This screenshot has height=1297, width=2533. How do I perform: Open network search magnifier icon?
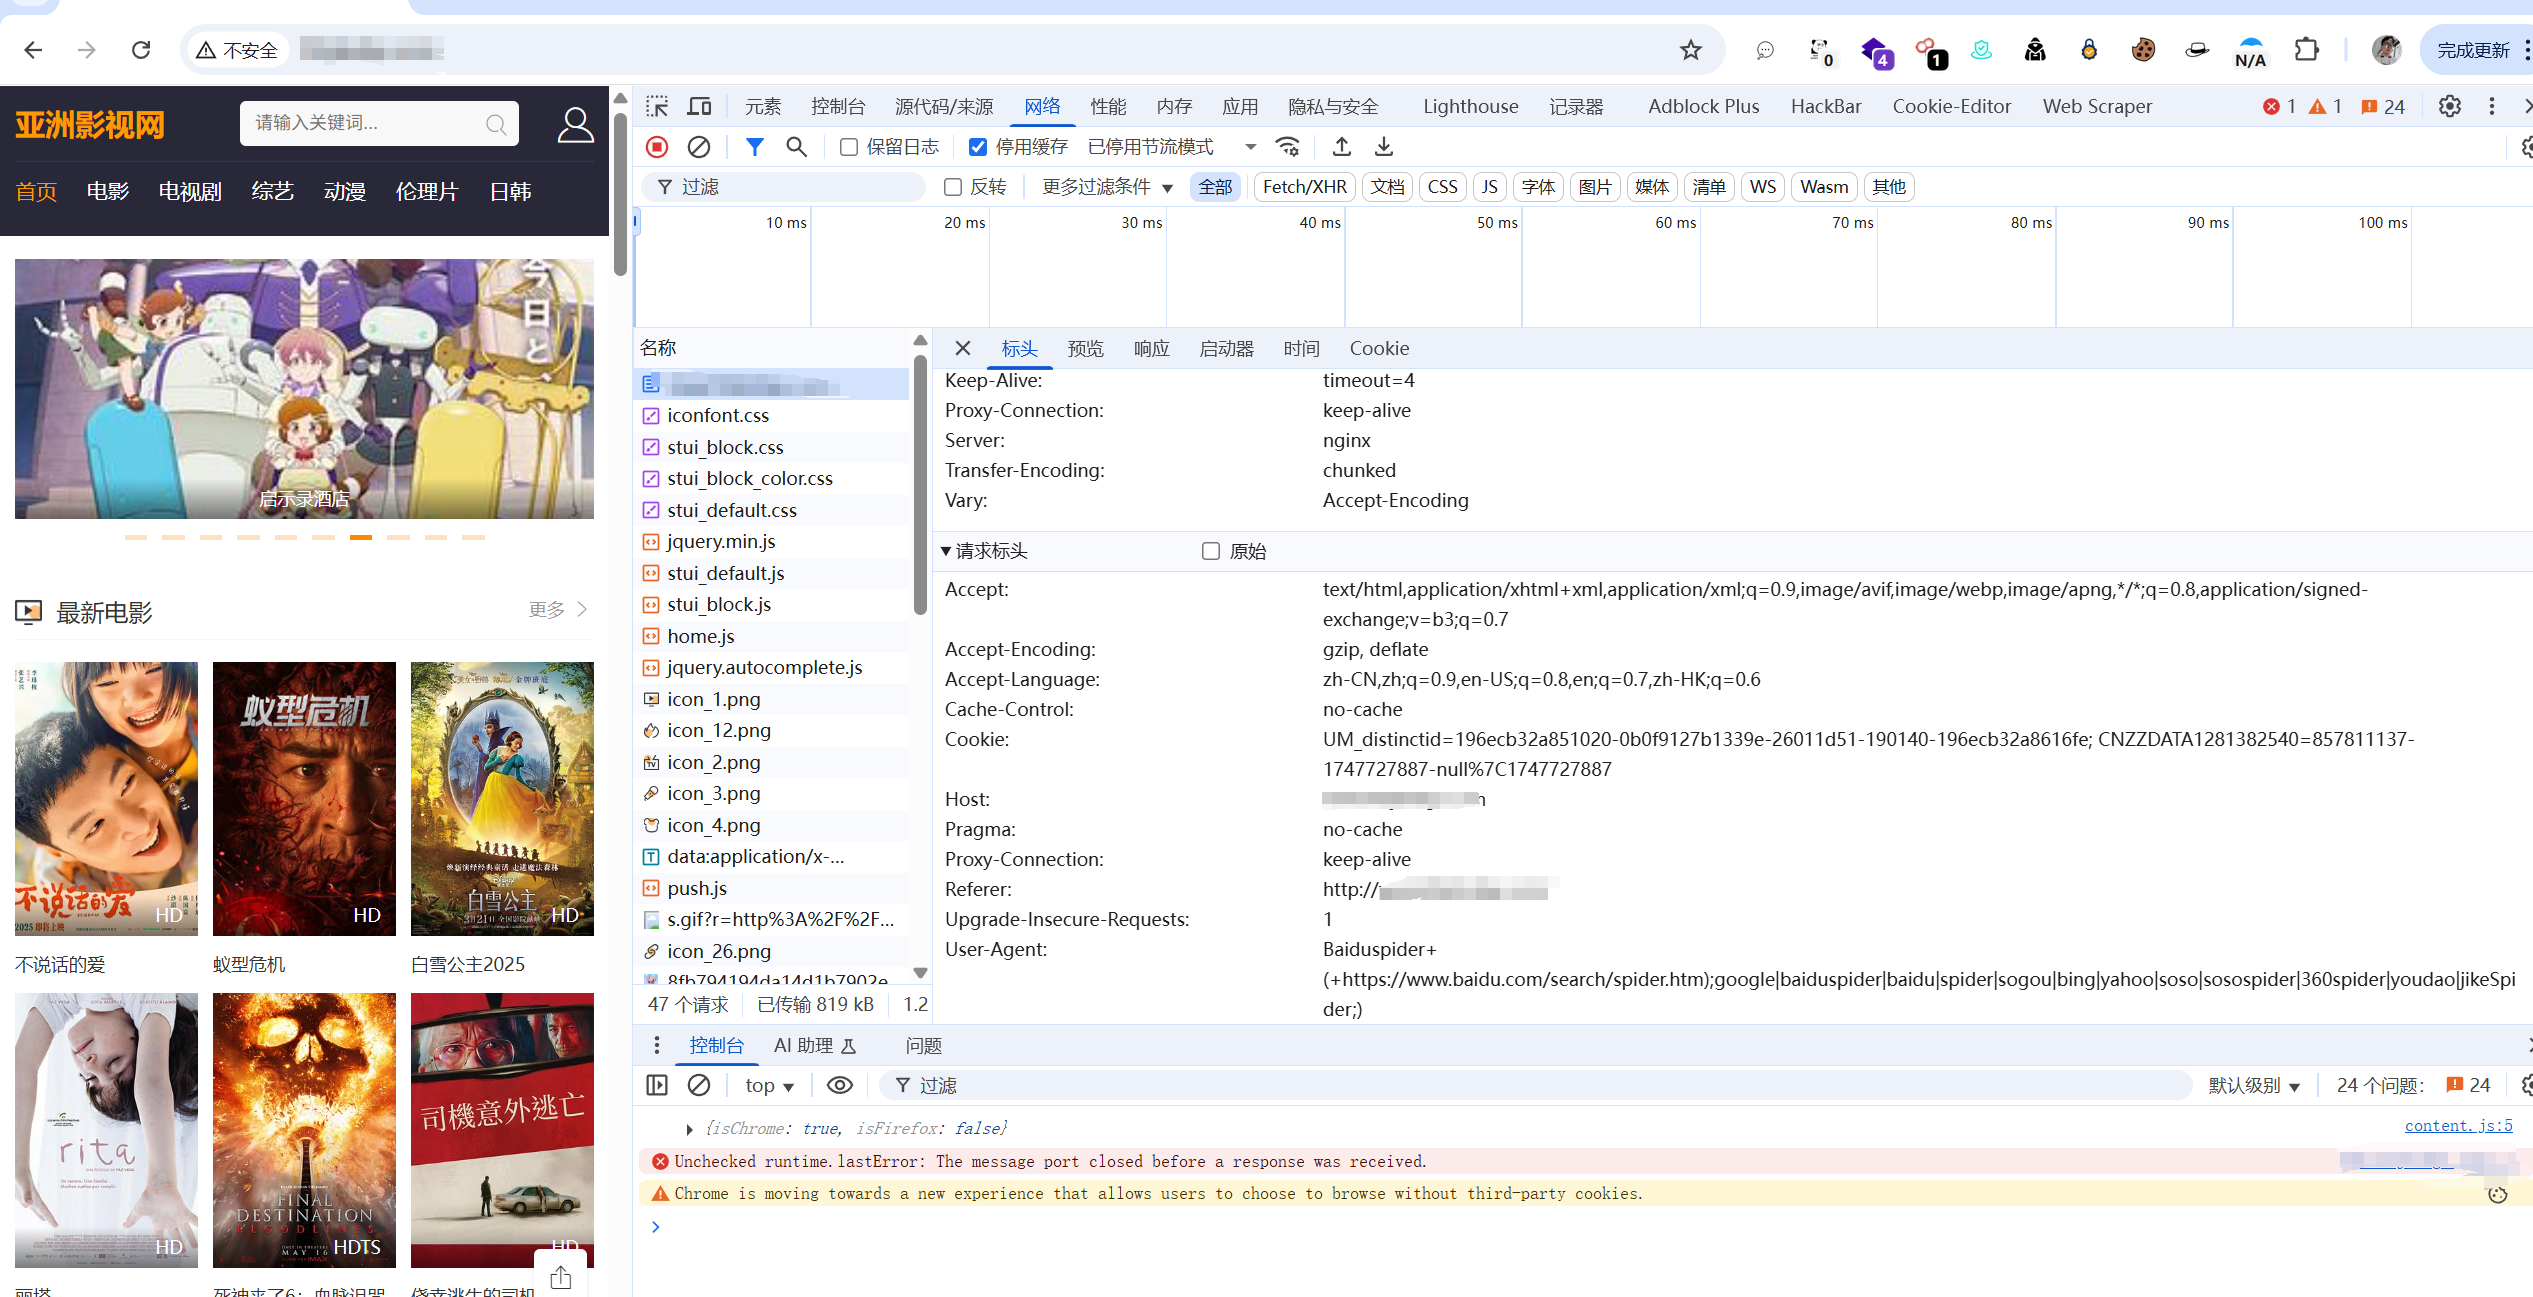(796, 147)
